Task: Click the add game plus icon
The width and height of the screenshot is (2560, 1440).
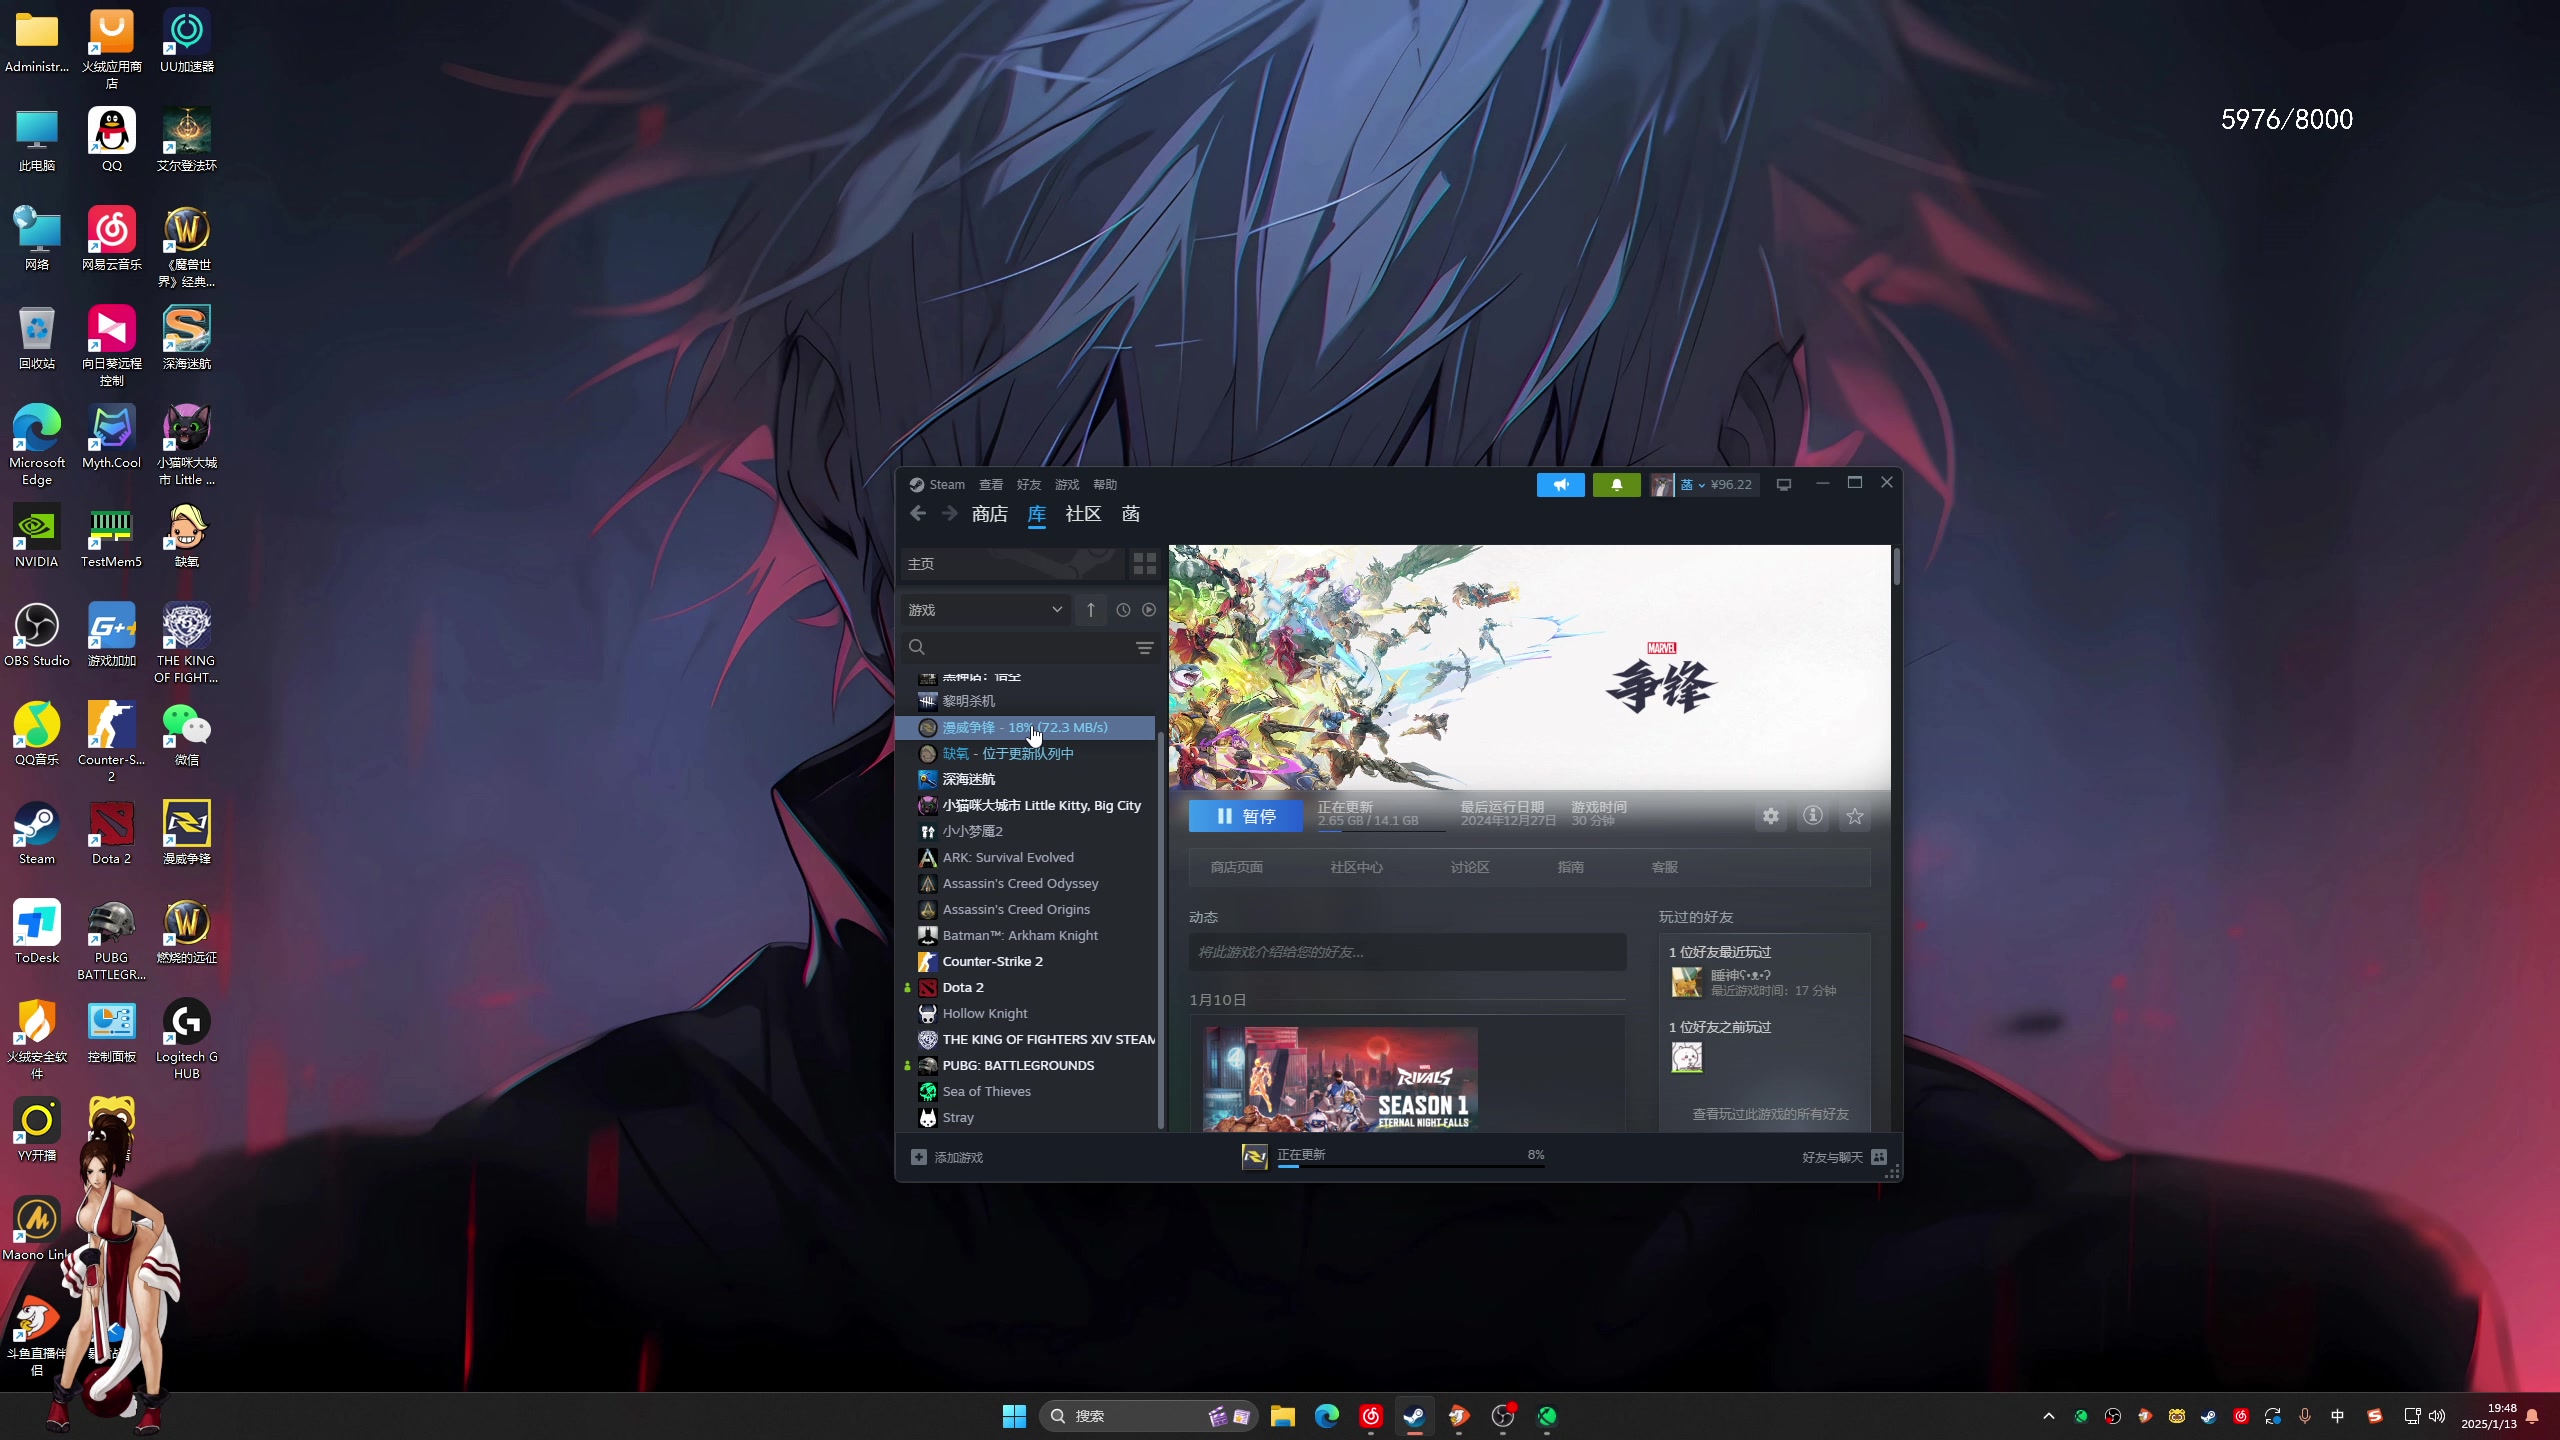Action: point(918,1157)
